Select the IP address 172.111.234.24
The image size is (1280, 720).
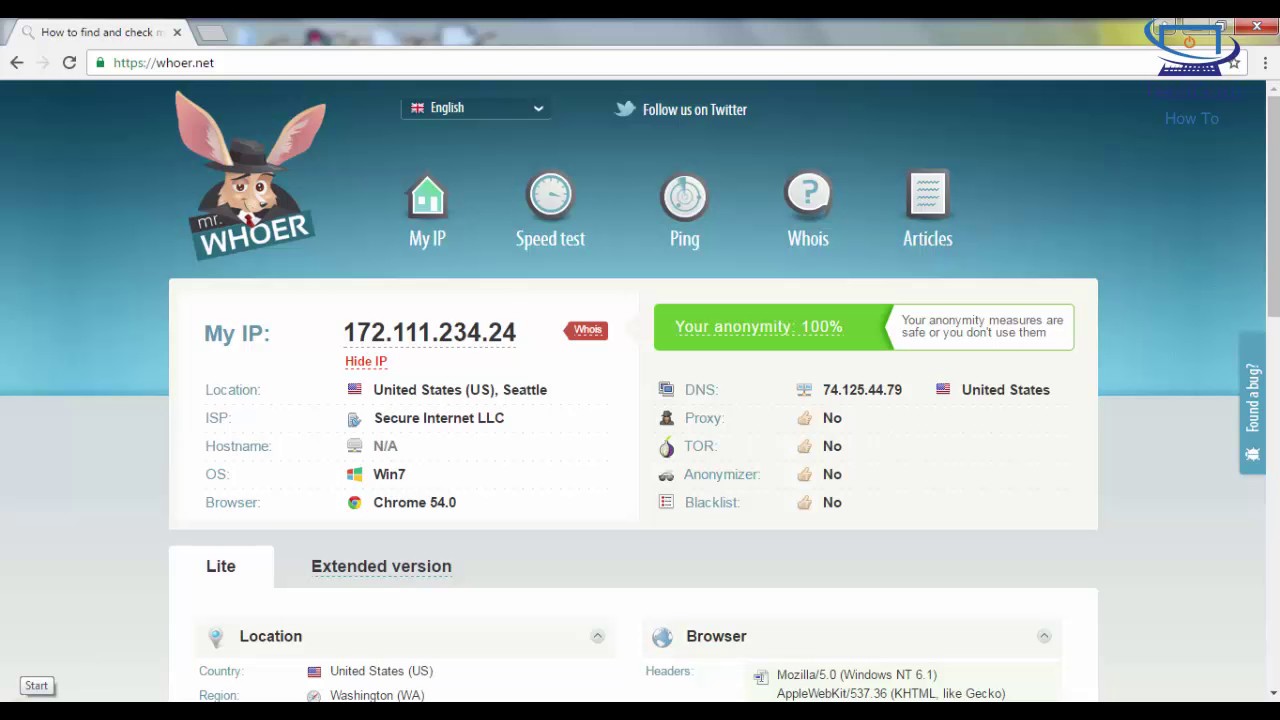[430, 332]
